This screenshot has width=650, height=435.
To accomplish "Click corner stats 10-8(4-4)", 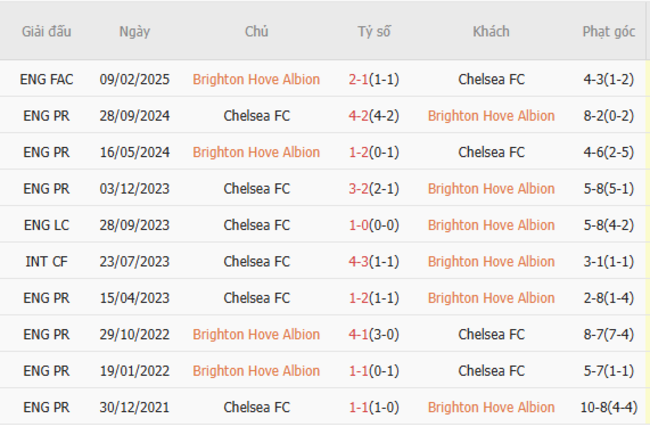I will [608, 408].
